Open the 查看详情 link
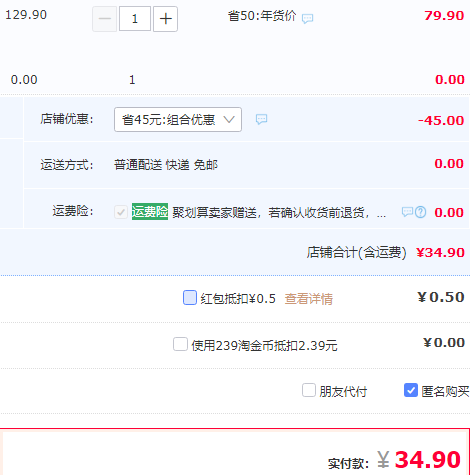Viewport: 474px width, 475px height. pos(309,299)
